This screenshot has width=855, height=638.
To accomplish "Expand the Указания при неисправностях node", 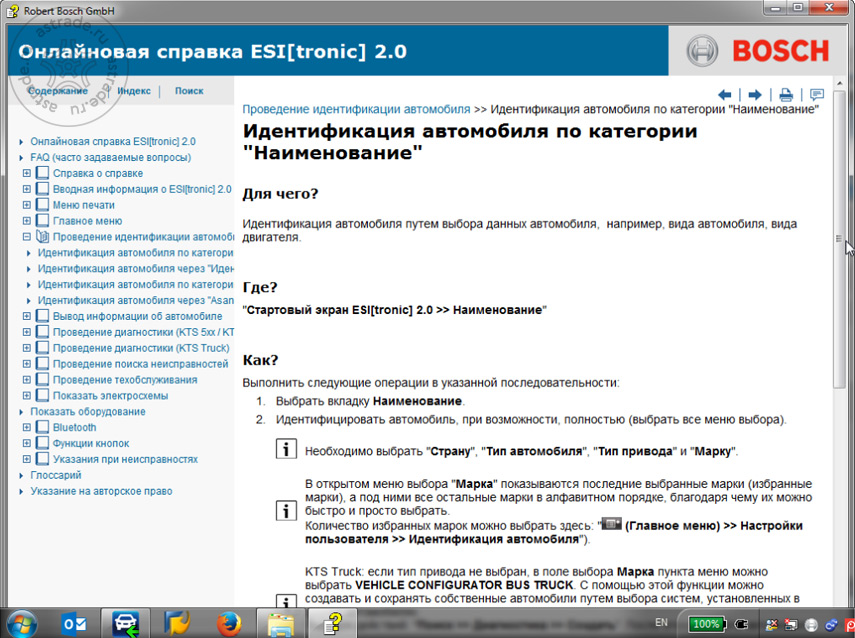I will tap(26, 459).
